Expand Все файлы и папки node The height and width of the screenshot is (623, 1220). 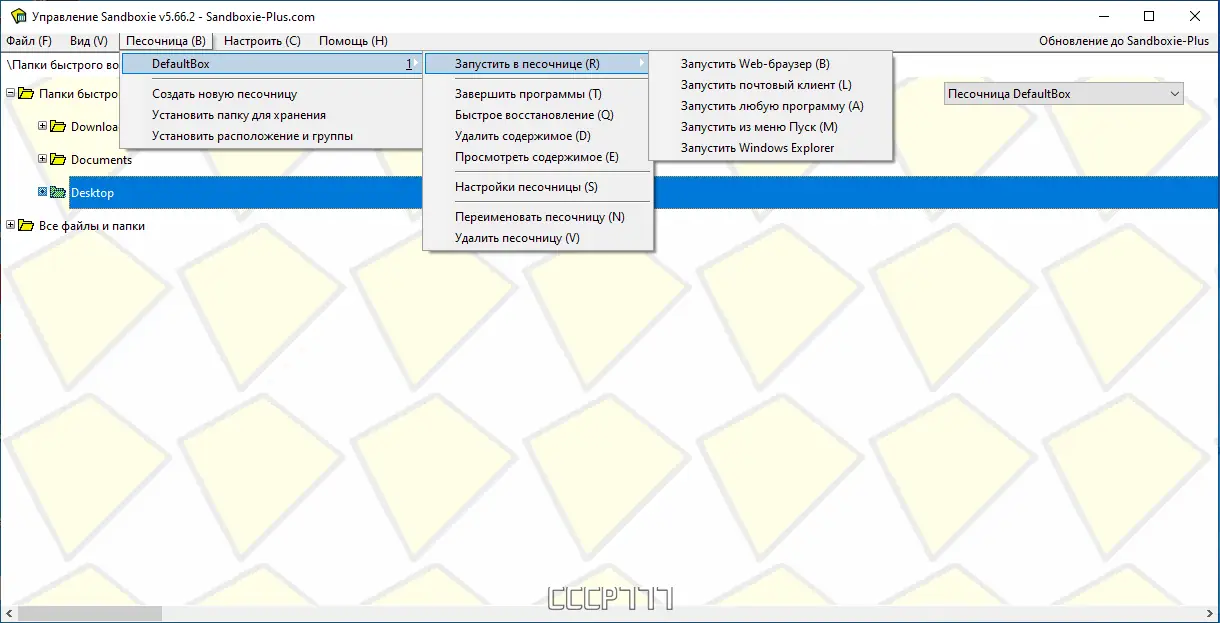pos(11,225)
